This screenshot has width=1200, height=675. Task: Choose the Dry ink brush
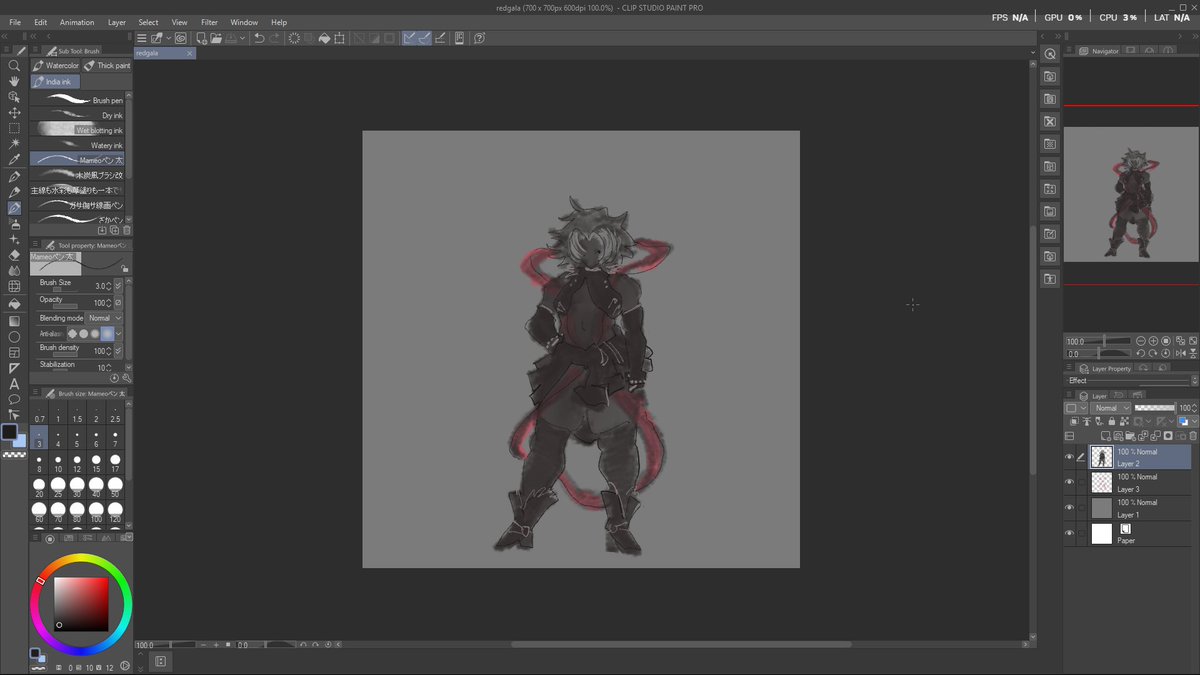click(78, 115)
